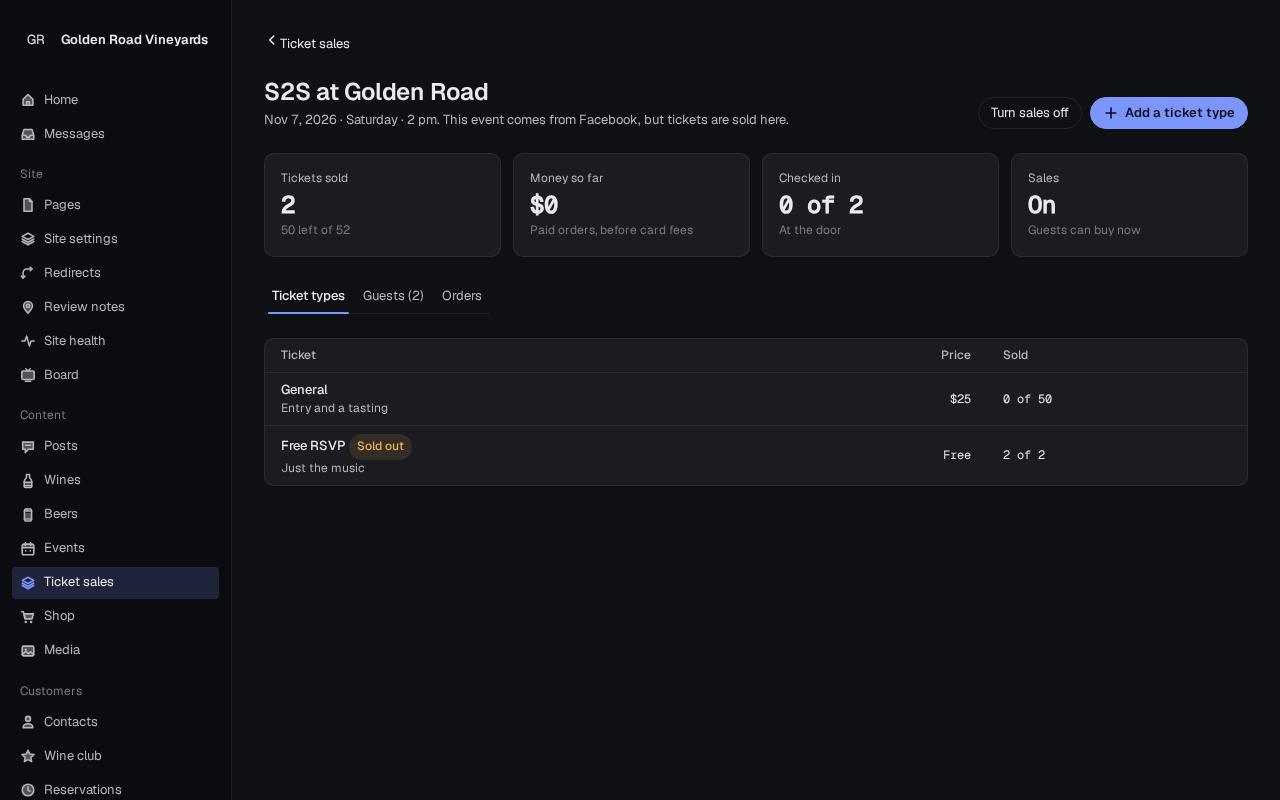Click the Sold column header

coord(1015,355)
